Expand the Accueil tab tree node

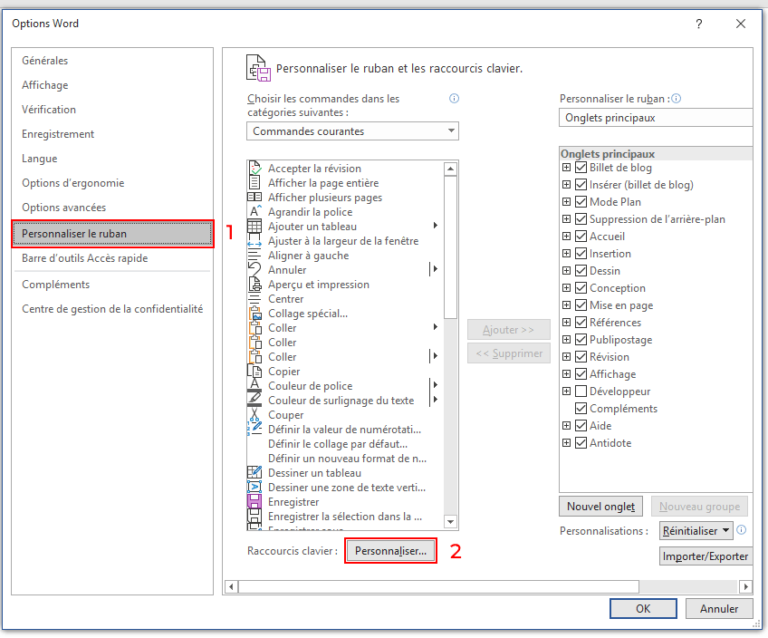566,237
